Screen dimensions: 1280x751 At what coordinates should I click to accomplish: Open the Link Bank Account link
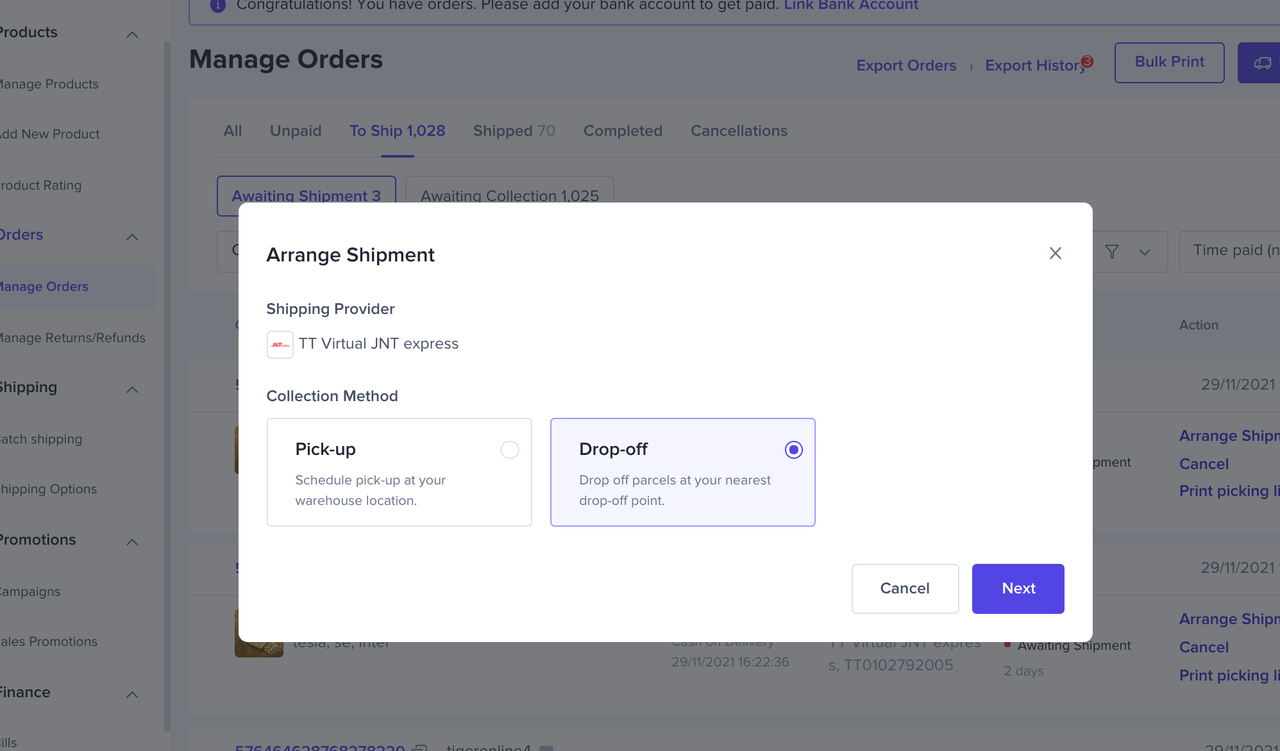coord(850,6)
